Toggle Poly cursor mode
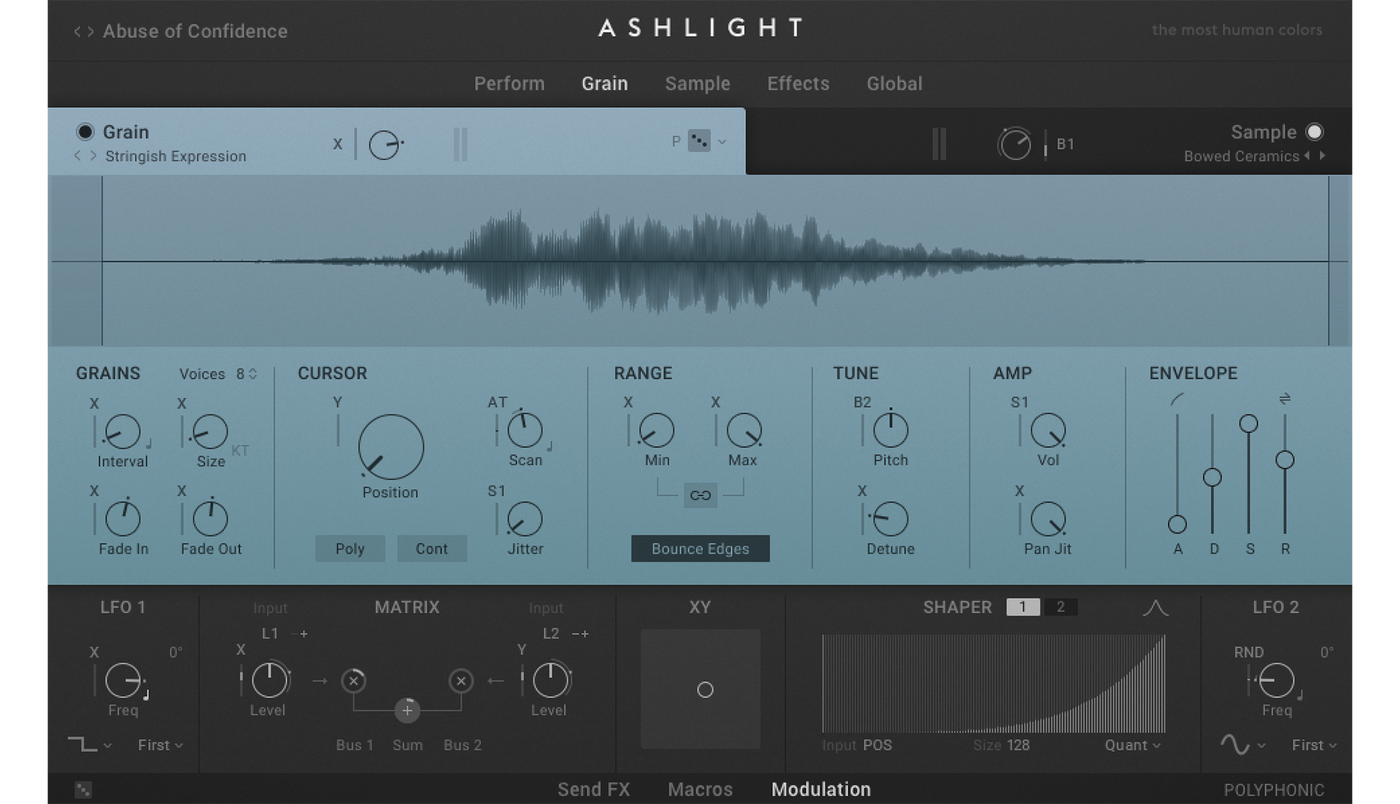Image resolution: width=1400 pixels, height=804 pixels. coord(350,548)
